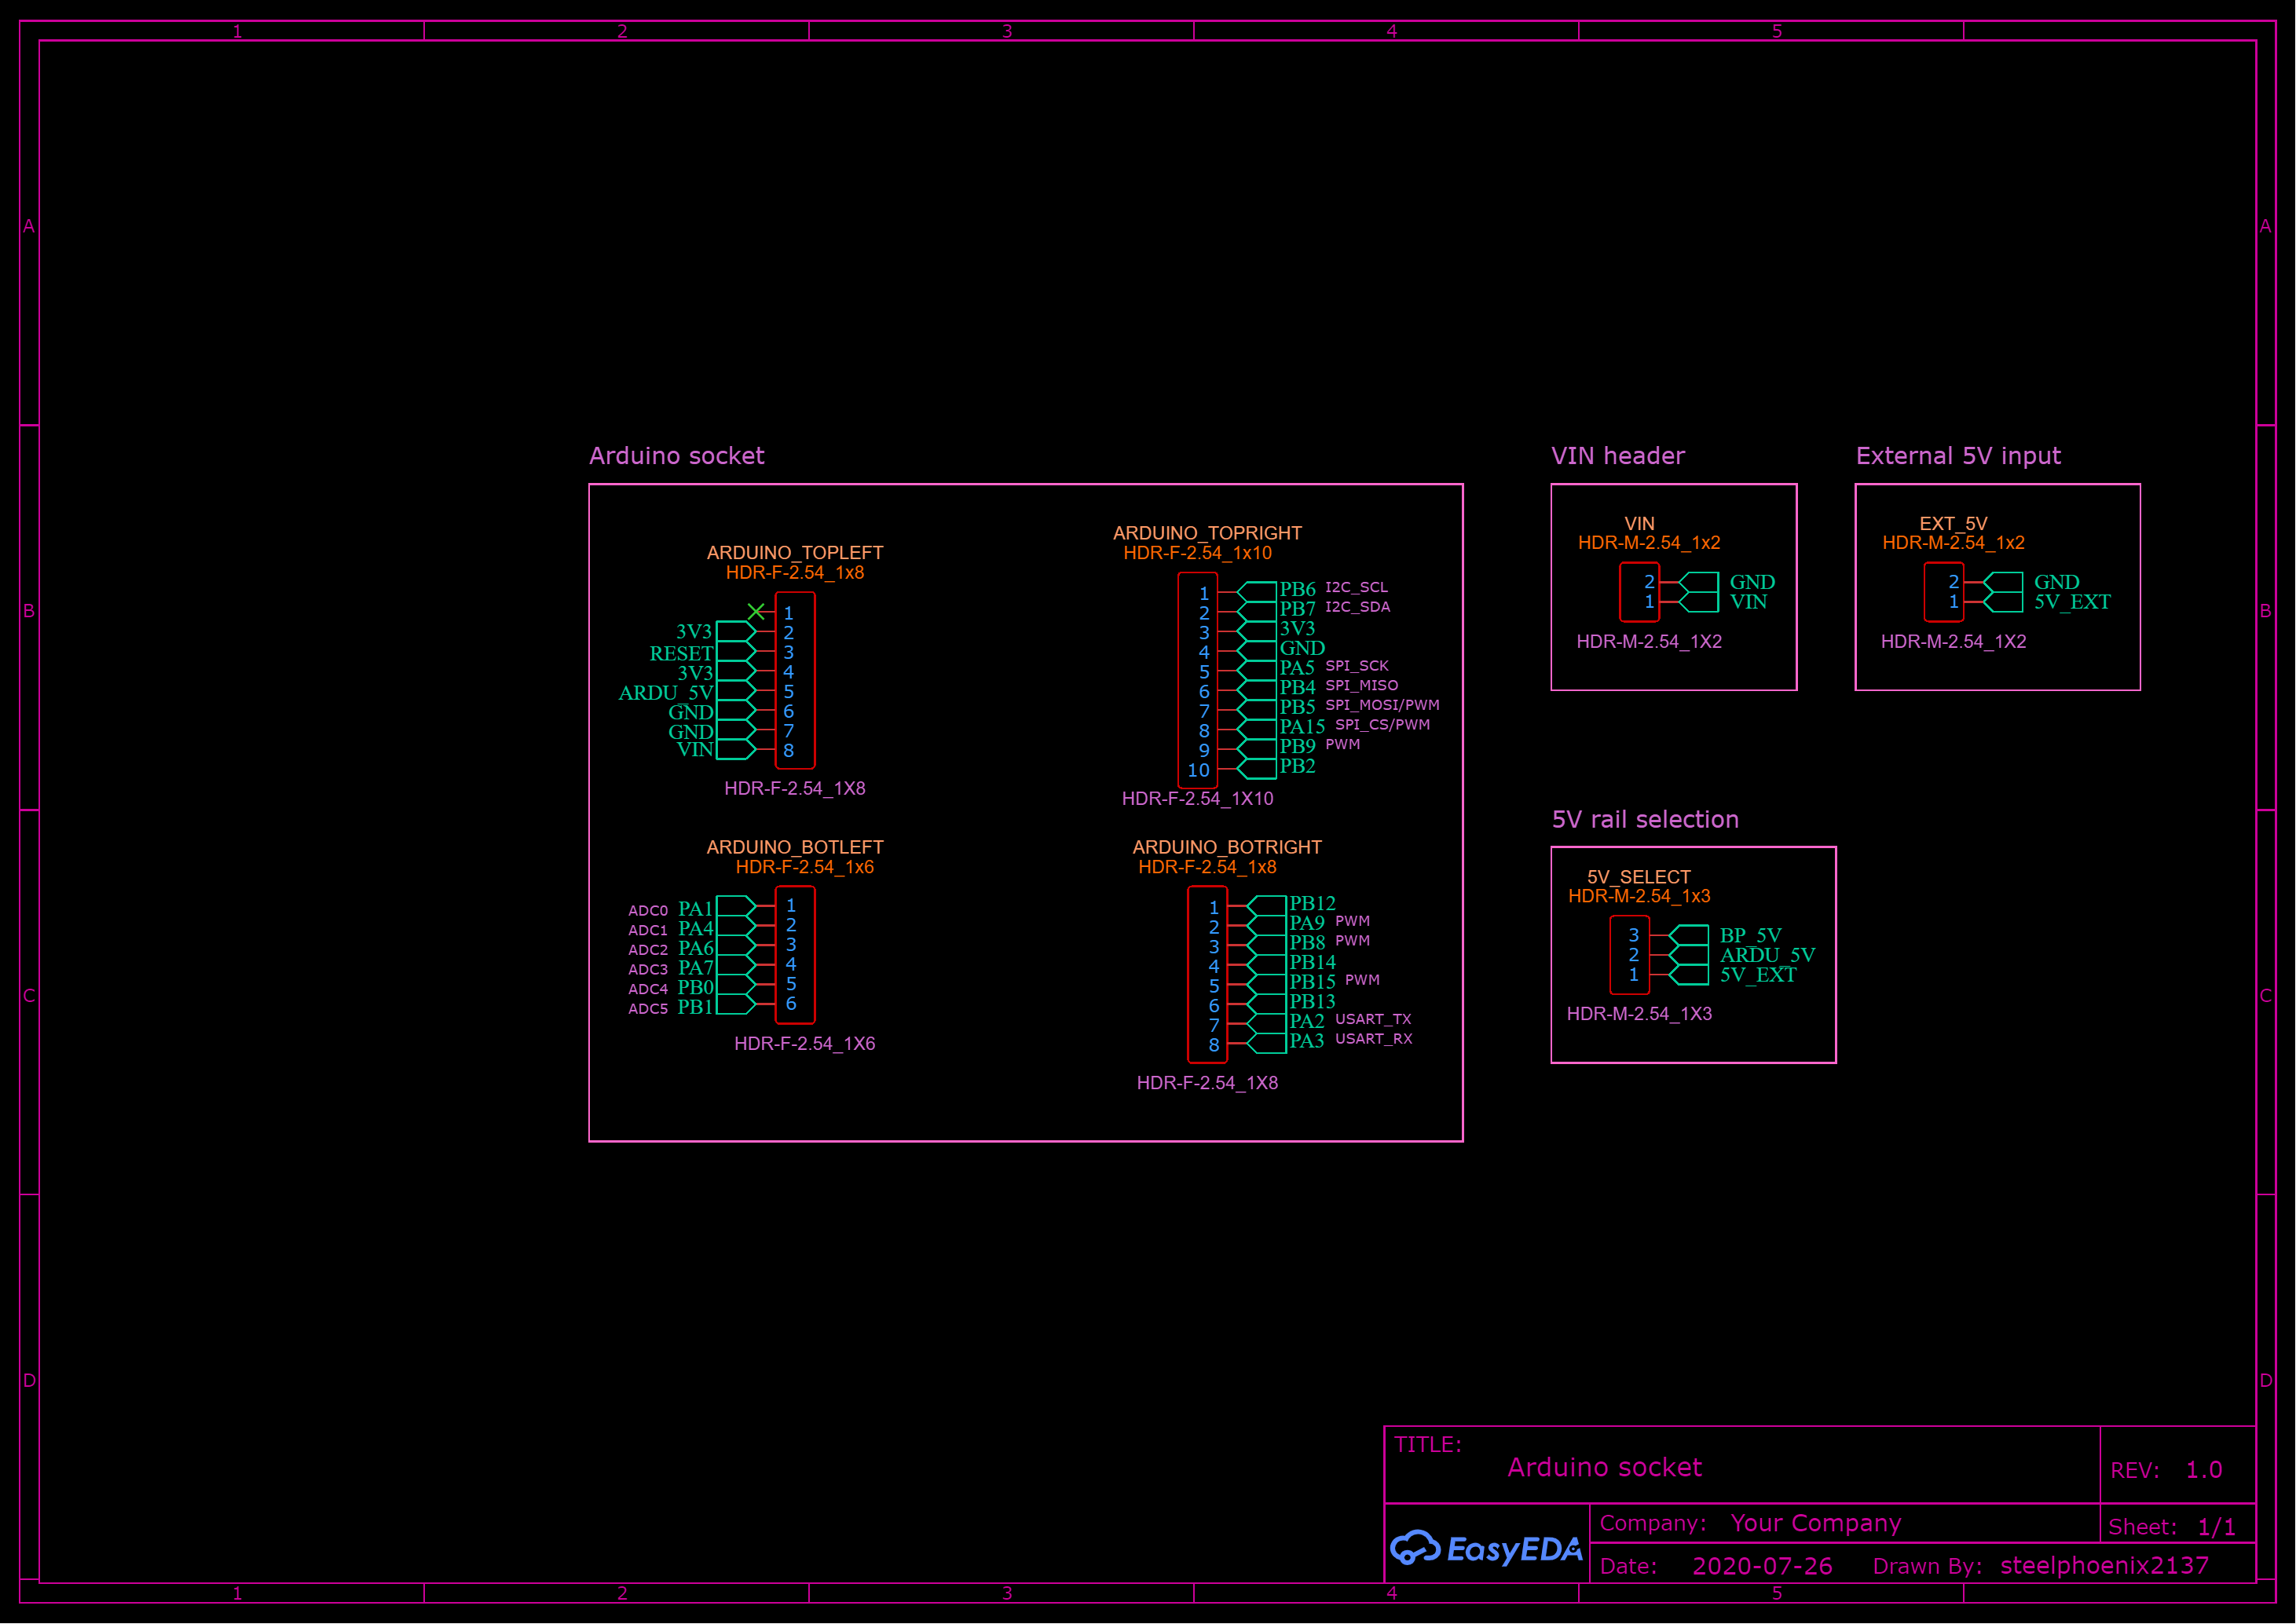Click the SPI_CS/PWM annotation text
The height and width of the screenshot is (1624, 2296).
(x=1382, y=725)
